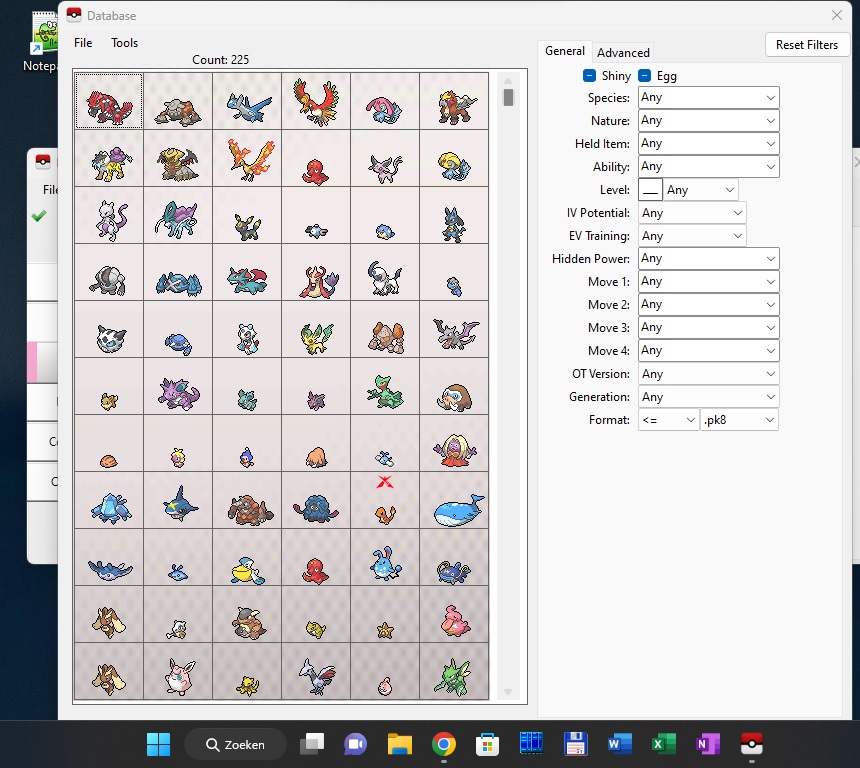Image resolution: width=860 pixels, height=768 pixels.
Task: Expand the Held Item dropdown
Action: pyautogui.click(x=708, y=144)
